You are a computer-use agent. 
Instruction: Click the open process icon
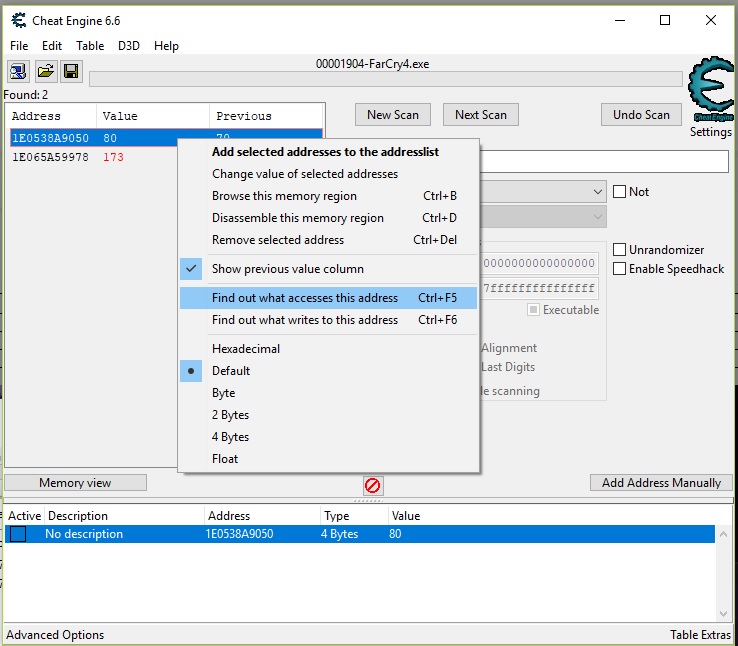(19, 71)
